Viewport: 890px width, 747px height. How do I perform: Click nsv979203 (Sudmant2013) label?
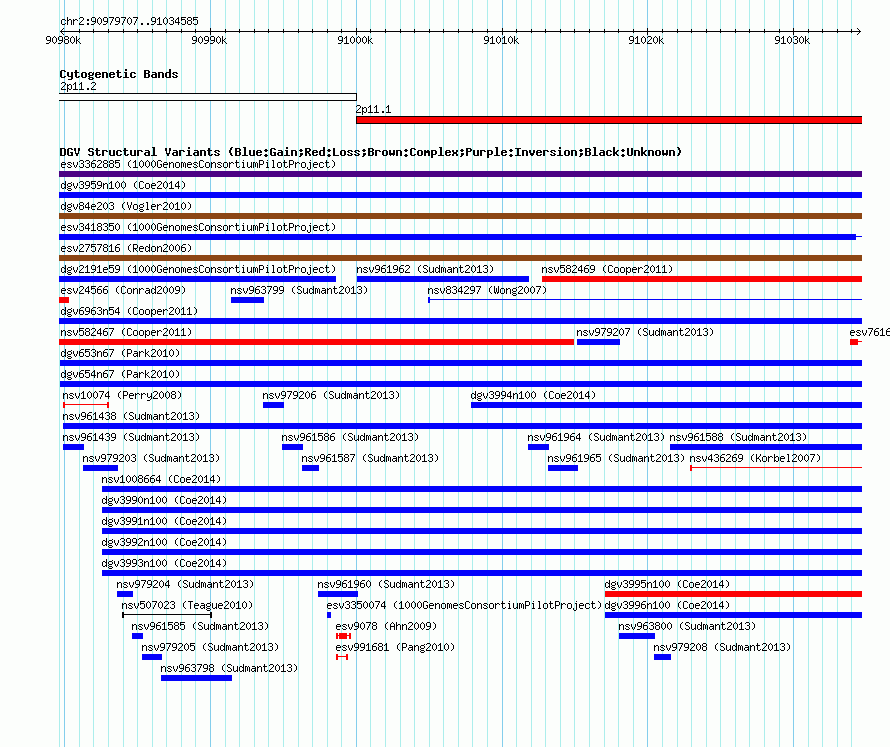tap(151, 458)
